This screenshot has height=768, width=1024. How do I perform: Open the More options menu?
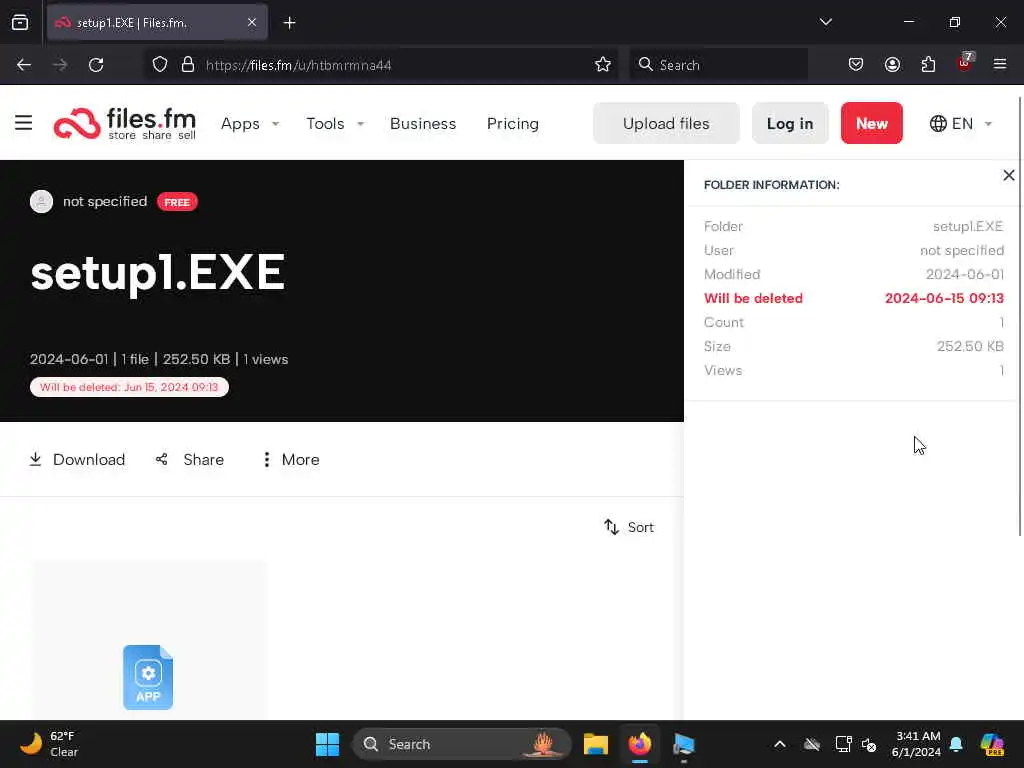click(291, 460)
